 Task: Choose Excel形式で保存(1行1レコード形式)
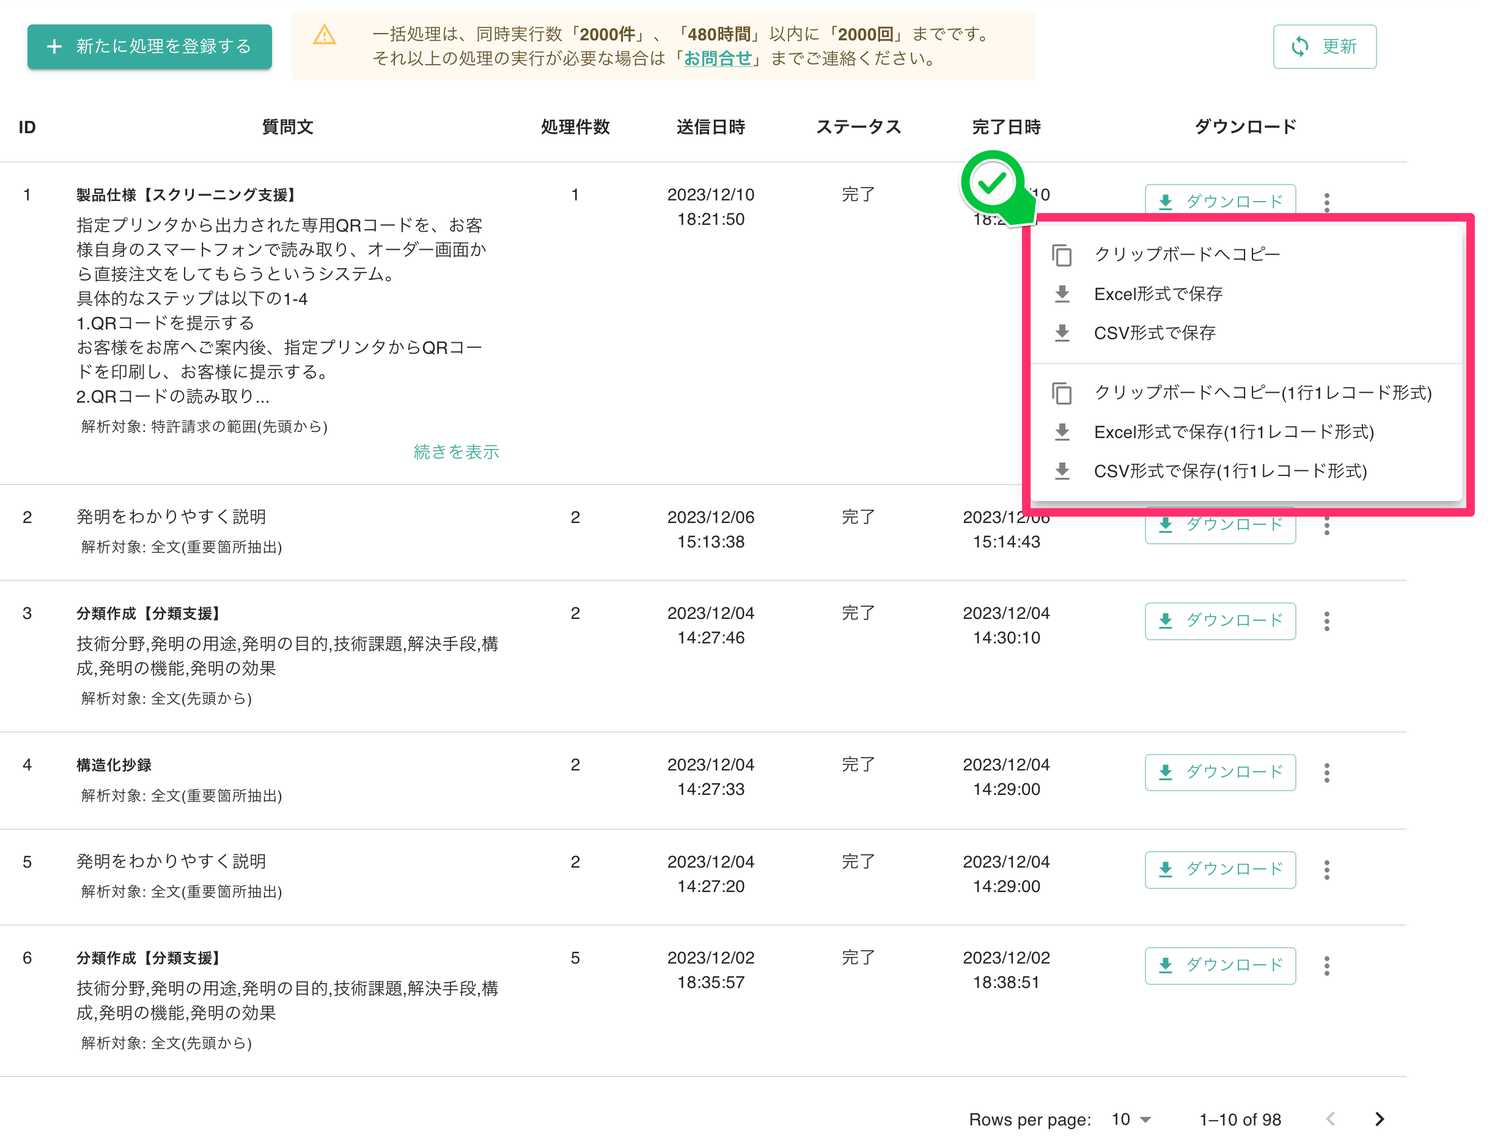tap(1246, 432)
